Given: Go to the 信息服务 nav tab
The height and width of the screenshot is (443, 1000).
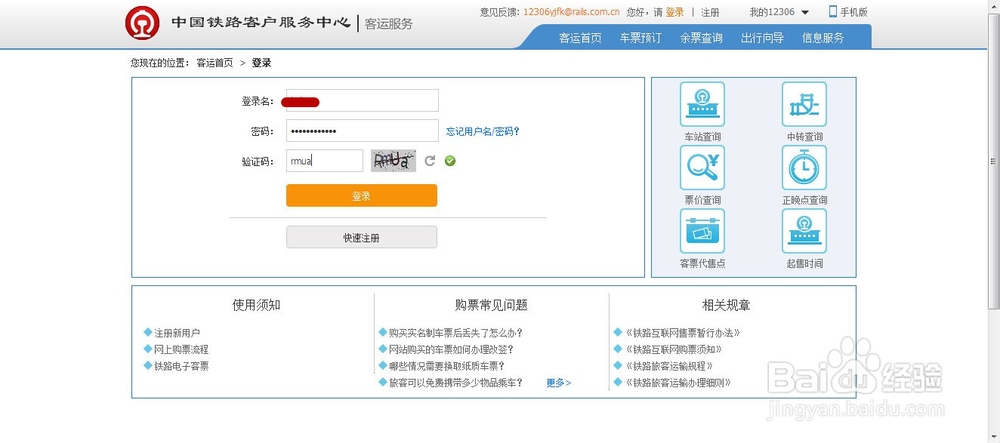Looking at the screenshot, I should pyautogui.click(x=823, y=38).
